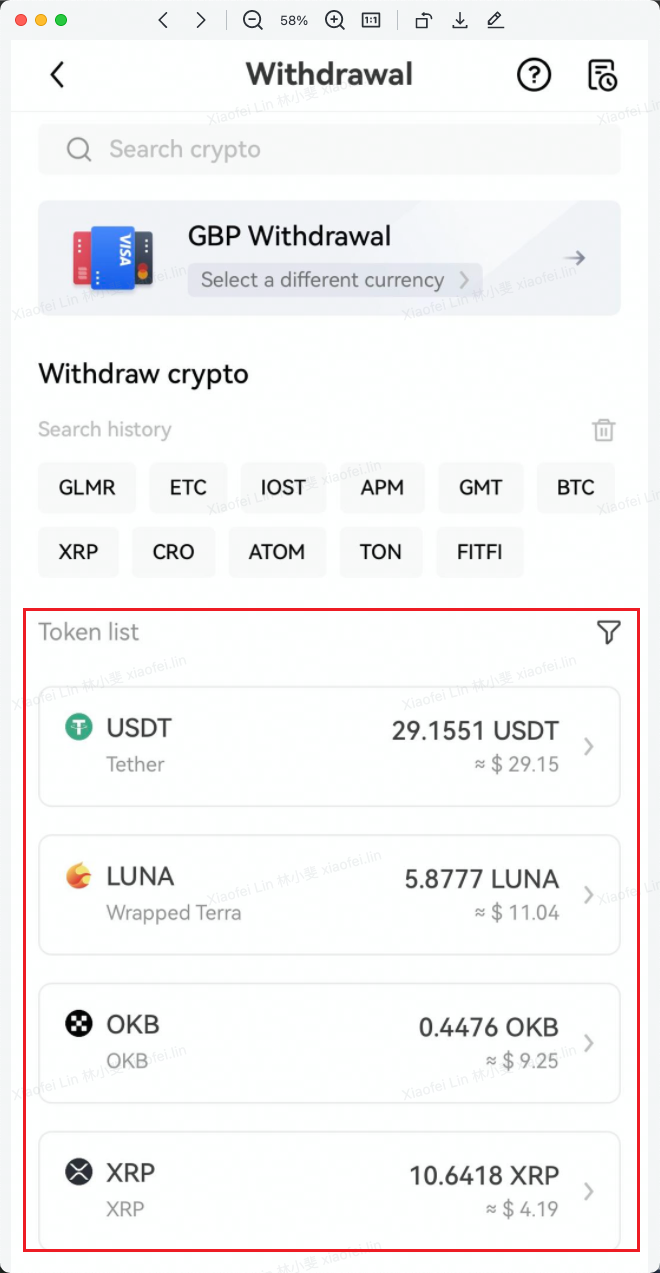
Task: Open the help question mark icon
Action: (x=534, y=75)
